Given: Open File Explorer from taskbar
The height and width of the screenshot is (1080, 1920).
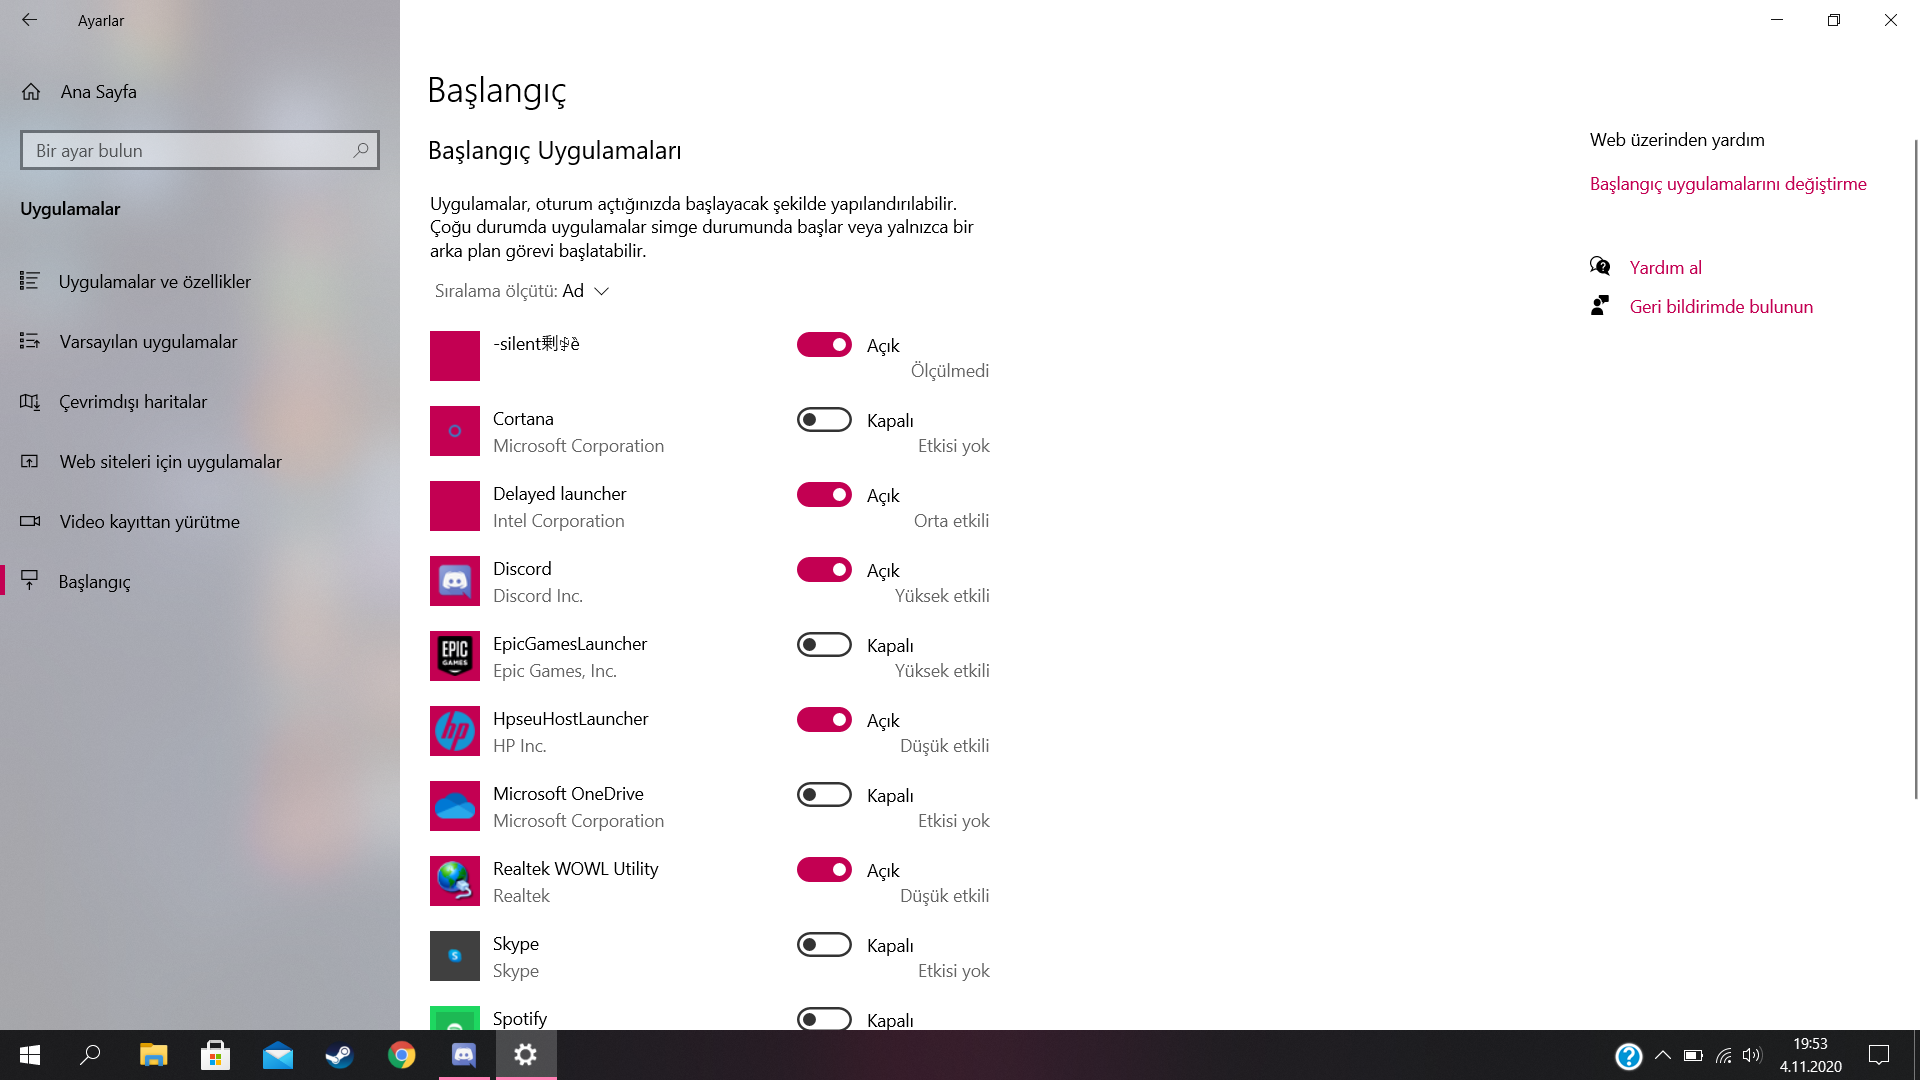Looking at the screenshot, I should click(153, 1055).
